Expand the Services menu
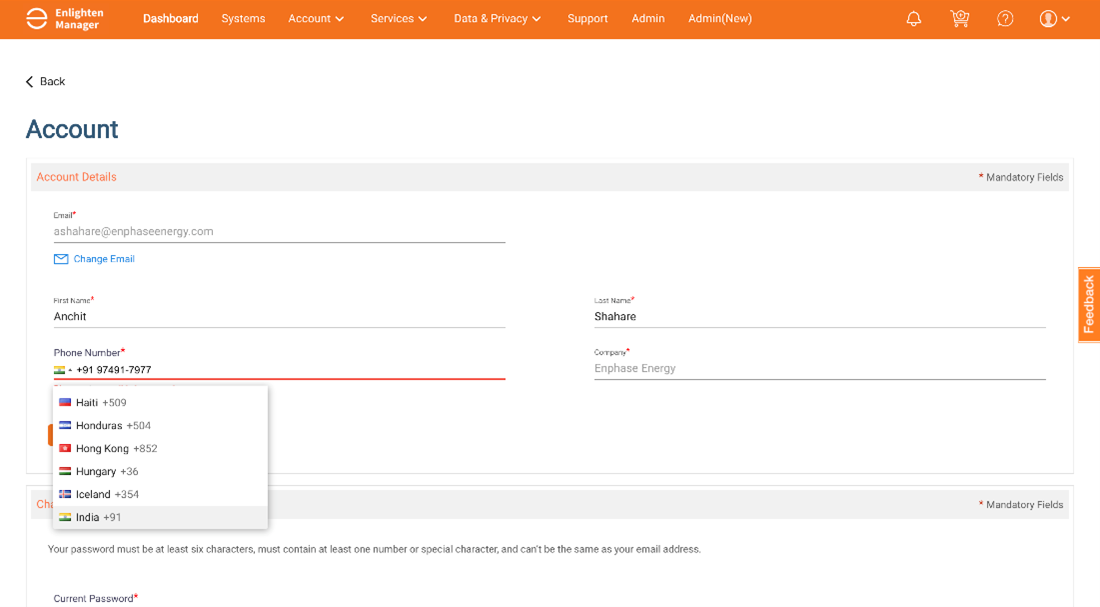1100x607 pixels. 398,19
